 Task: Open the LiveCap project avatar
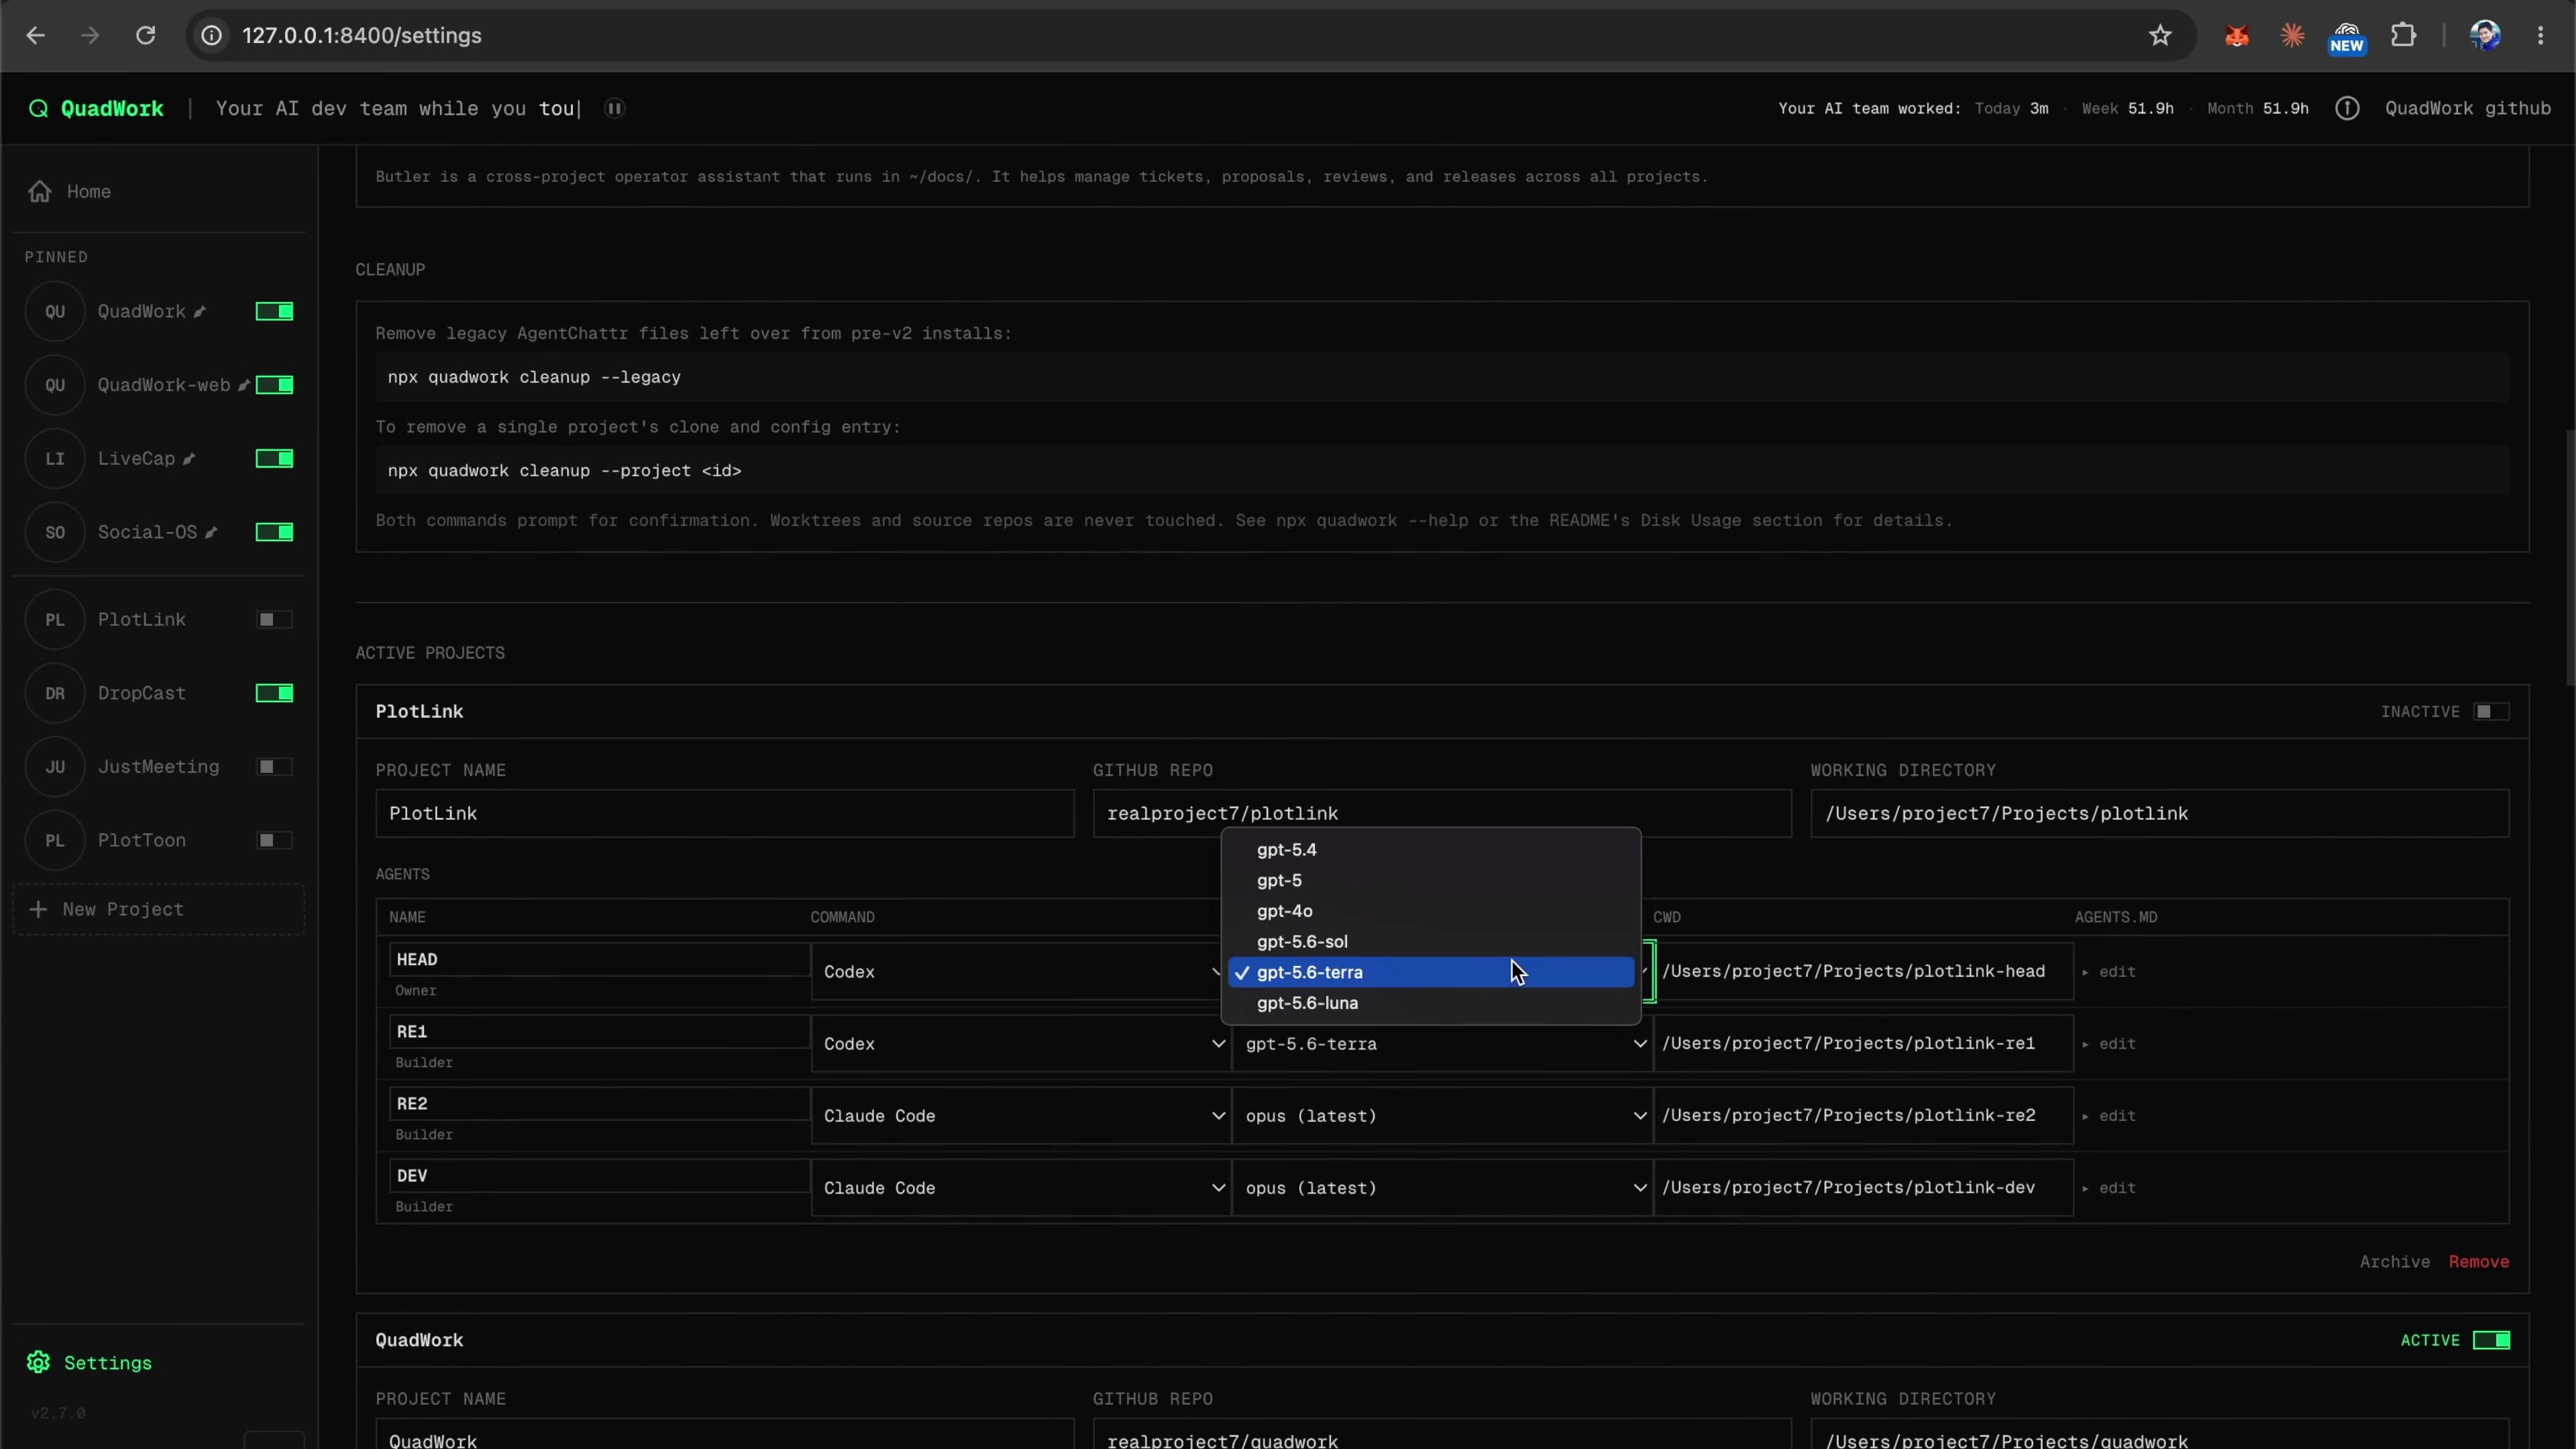click(x=55, y=458)
